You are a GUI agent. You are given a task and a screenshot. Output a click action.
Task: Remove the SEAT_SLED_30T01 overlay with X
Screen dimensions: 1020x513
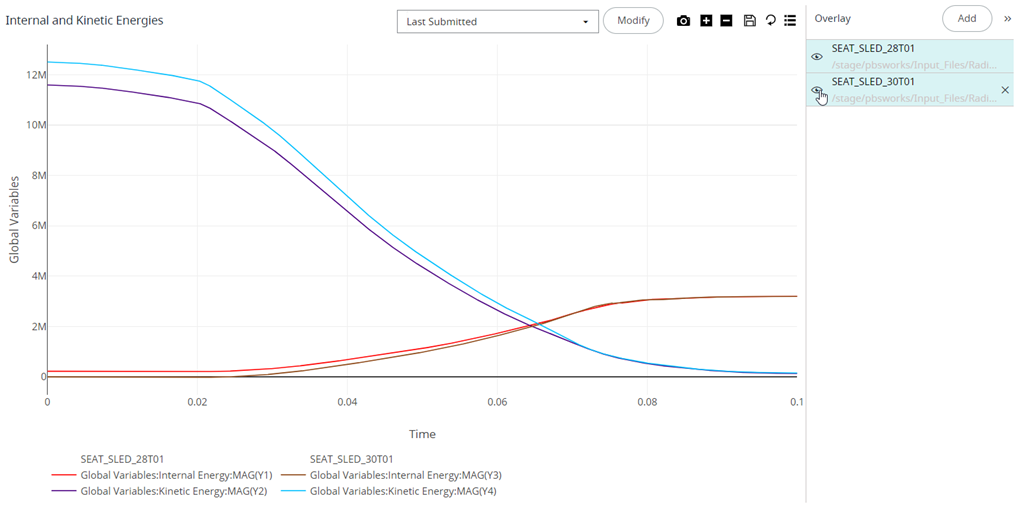1005,90
